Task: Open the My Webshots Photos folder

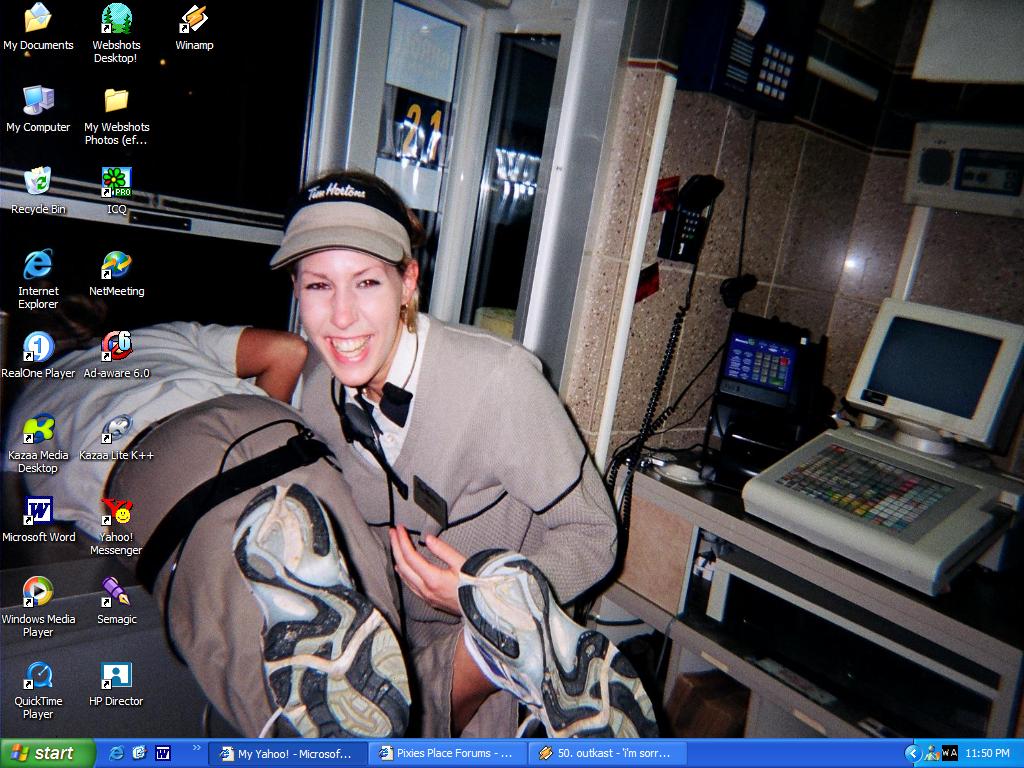Action: 116,101
